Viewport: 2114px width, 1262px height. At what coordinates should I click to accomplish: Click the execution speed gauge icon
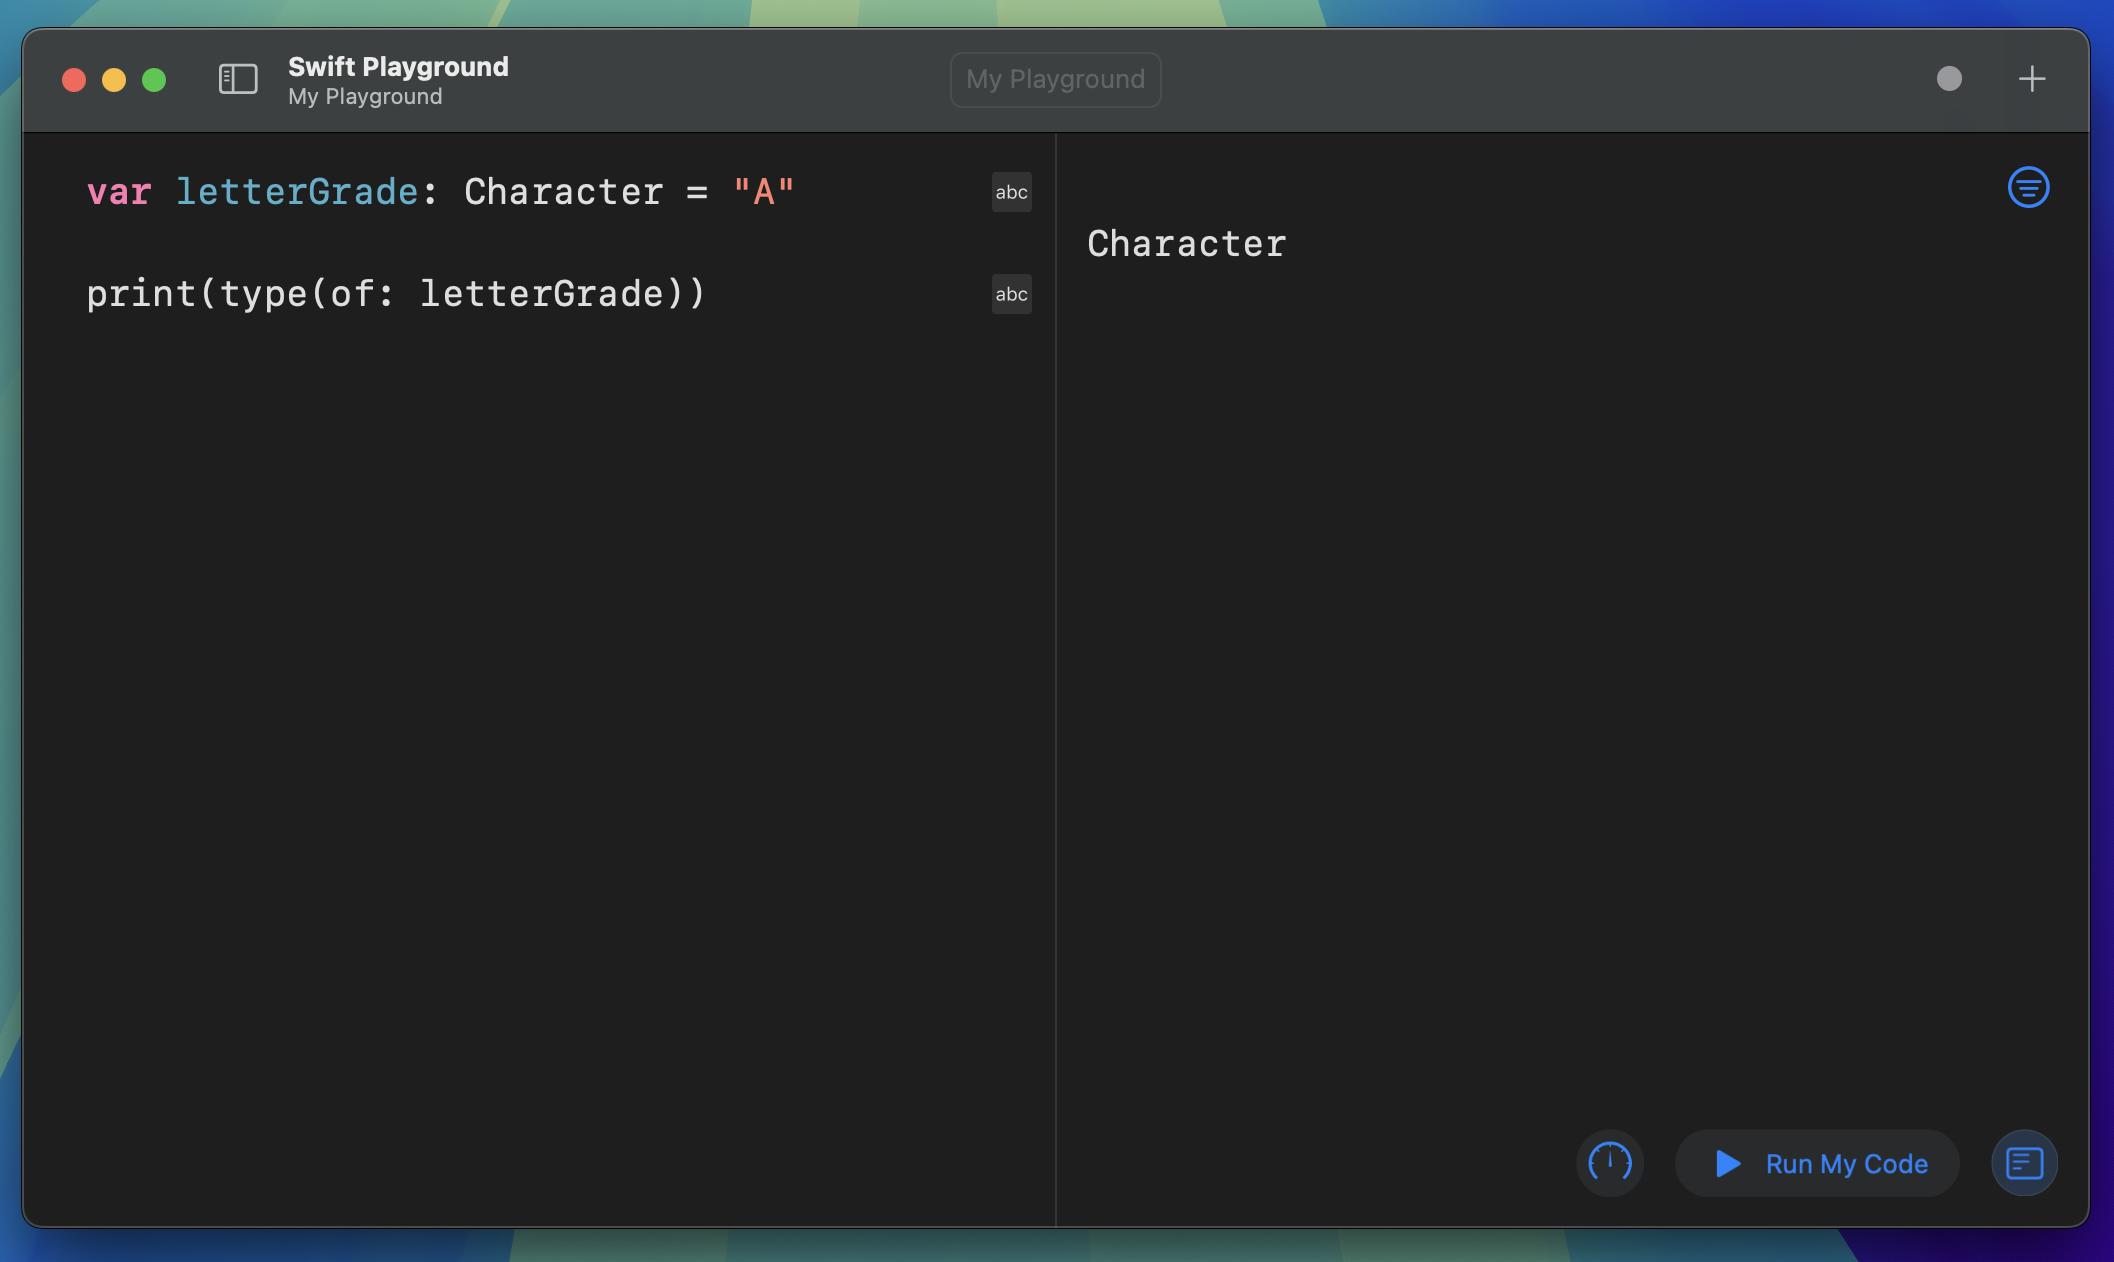tap(1610, 1163)
